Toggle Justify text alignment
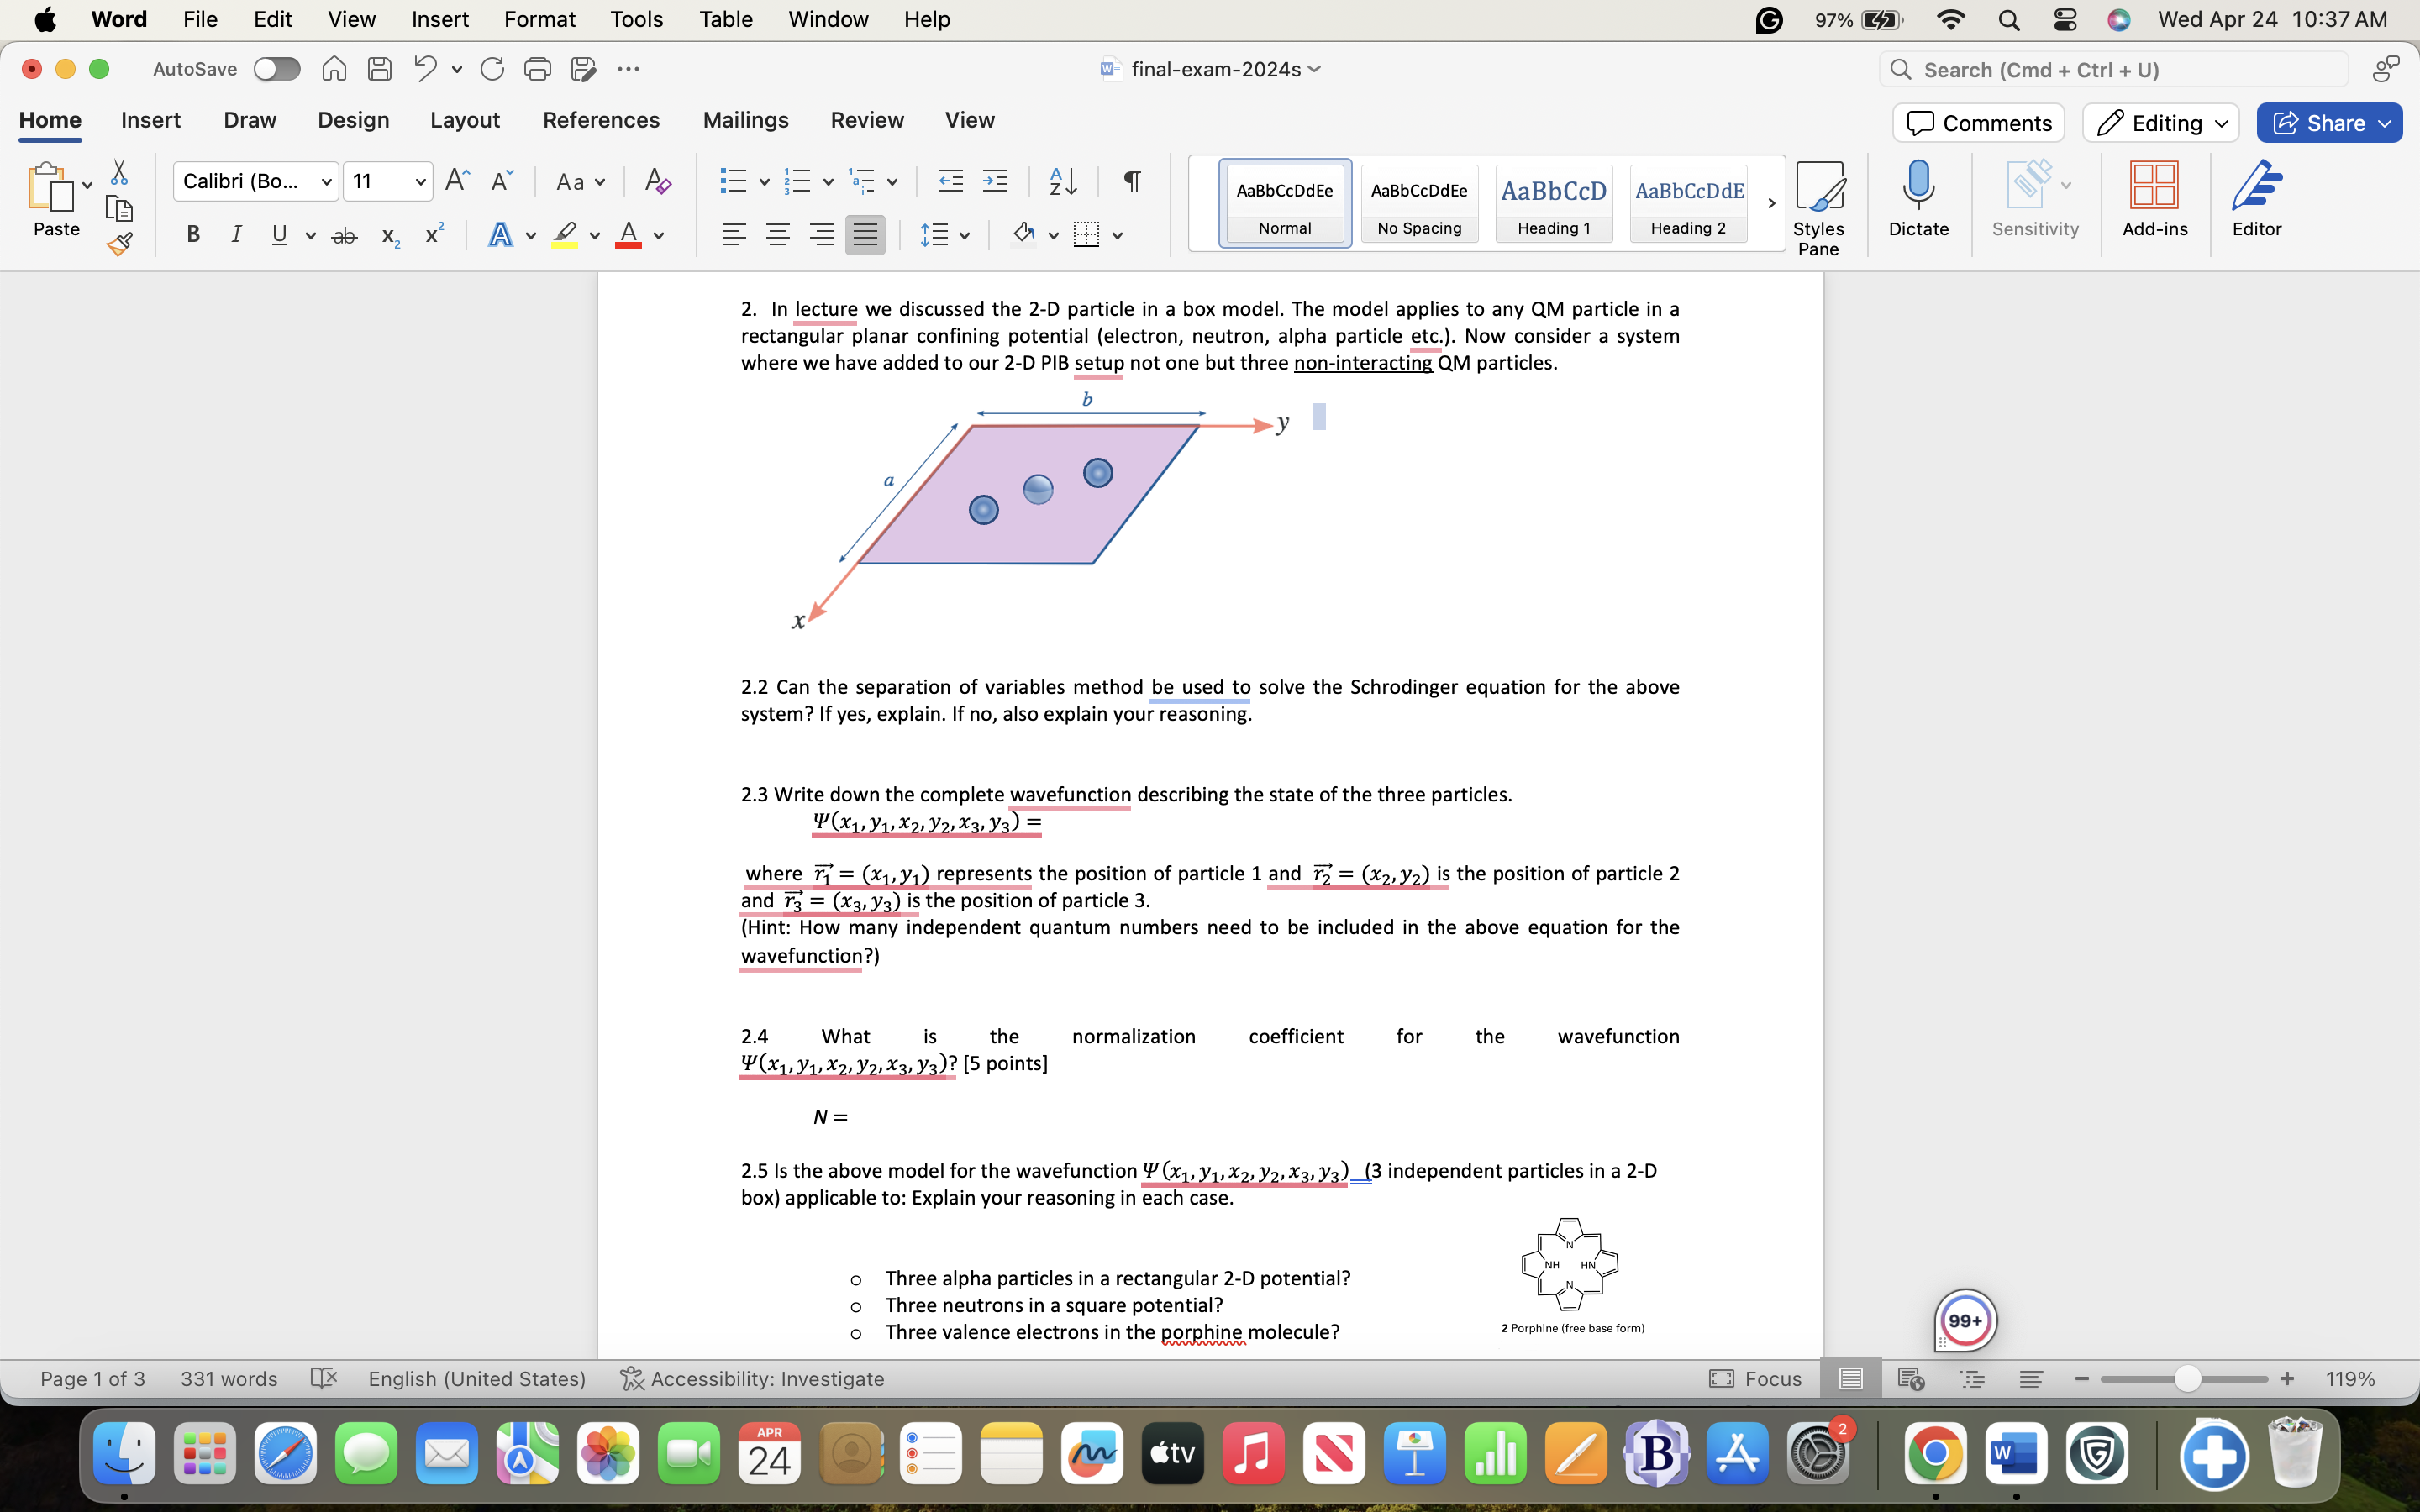This screenshot has height=1512, width=2420. [x=864, y=236]
